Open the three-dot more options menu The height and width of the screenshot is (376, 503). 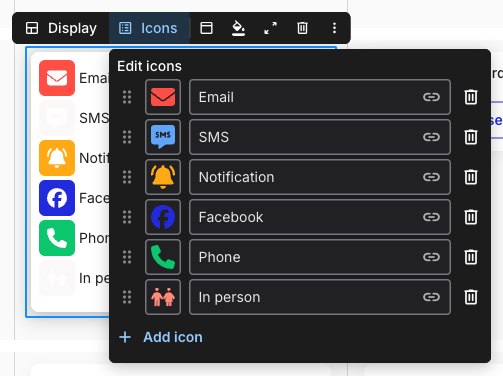pos(334,28)
